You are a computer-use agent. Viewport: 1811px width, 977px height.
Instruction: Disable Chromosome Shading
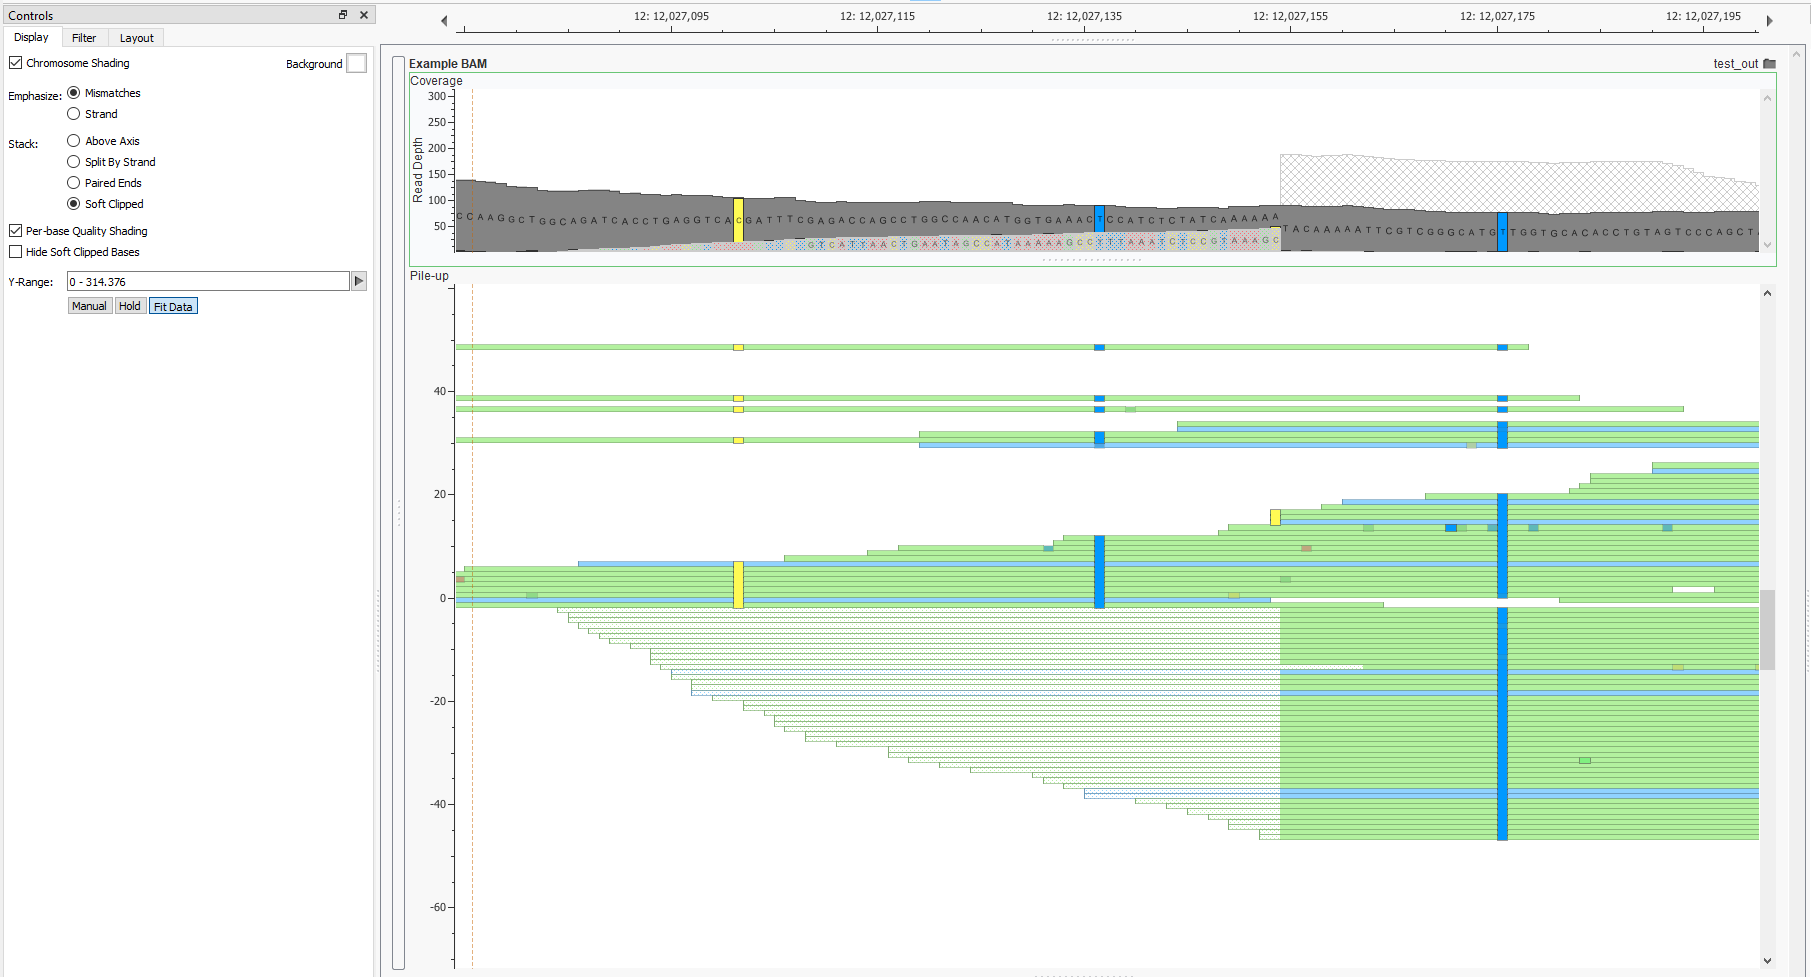(15, 62)
